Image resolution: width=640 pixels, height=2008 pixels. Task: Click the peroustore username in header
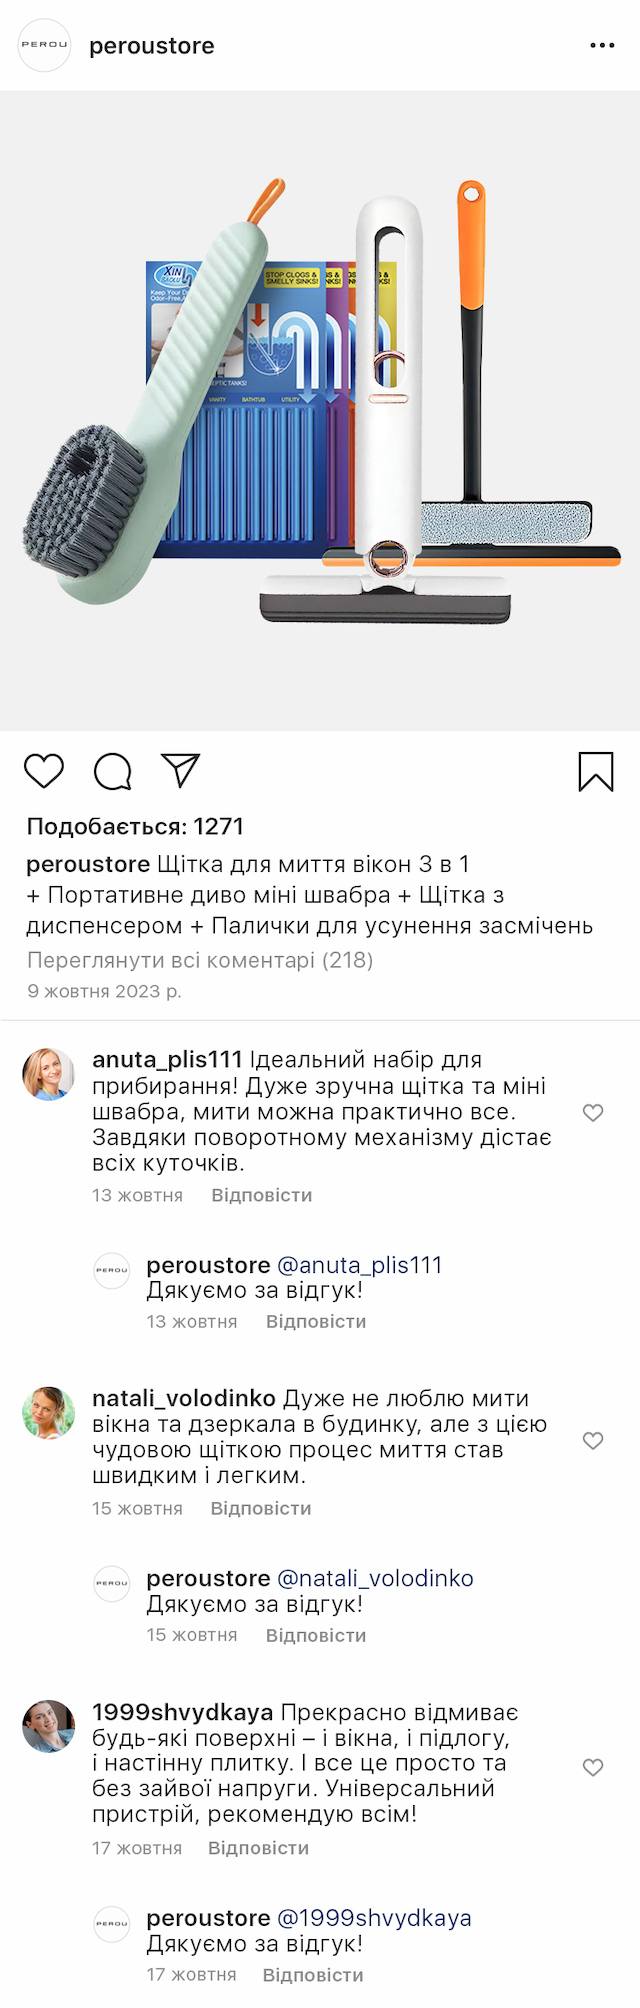pos(152,46)
